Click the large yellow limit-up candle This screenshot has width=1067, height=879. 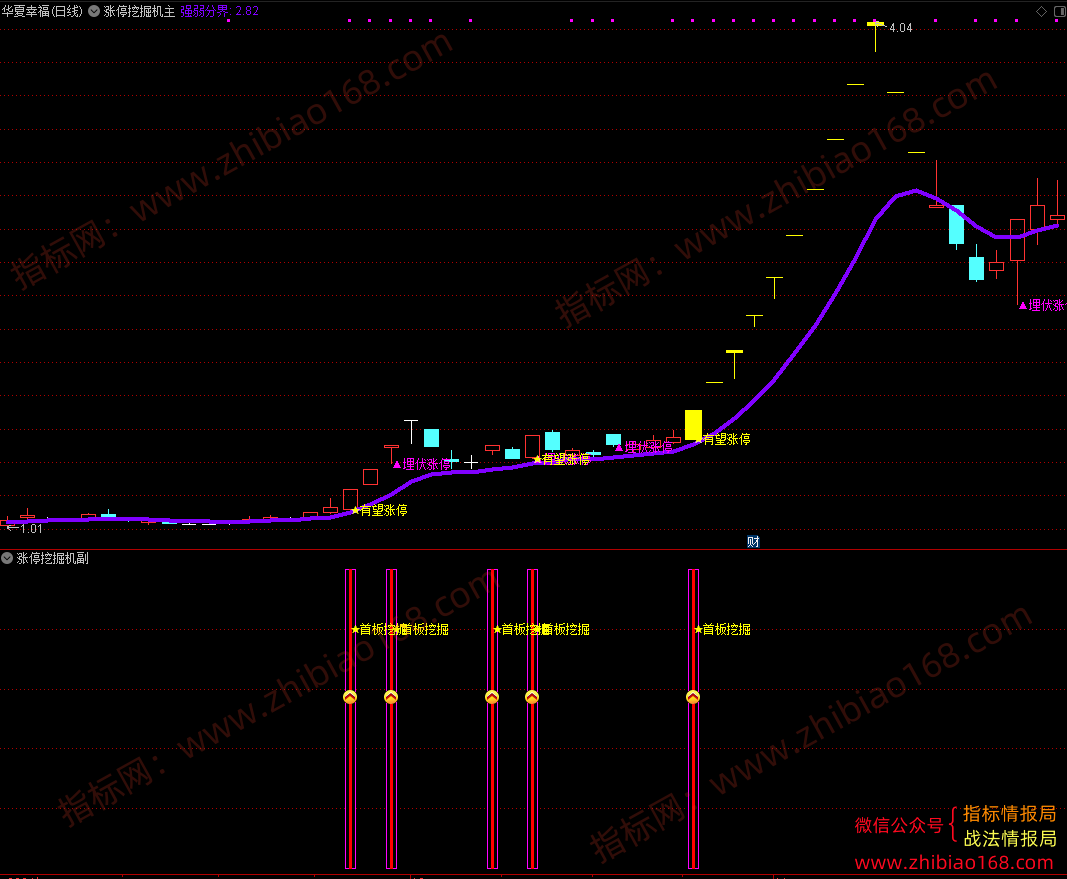[x=693, y=425]
